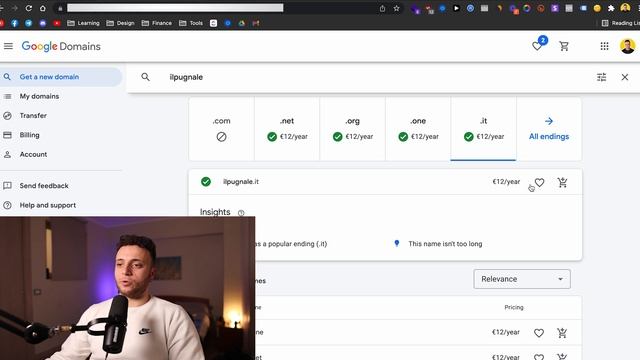Open Account in sidebar
640x360 pixels.
(x=33, y=154)
